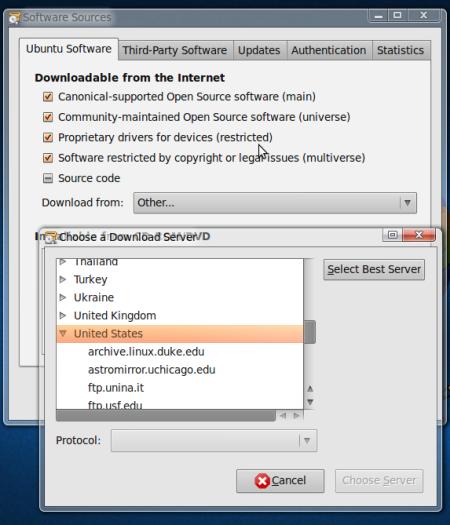This screenshot has height=525, width=450.
Task: Open the Protocol dropdown
Action: coord(214,441)
